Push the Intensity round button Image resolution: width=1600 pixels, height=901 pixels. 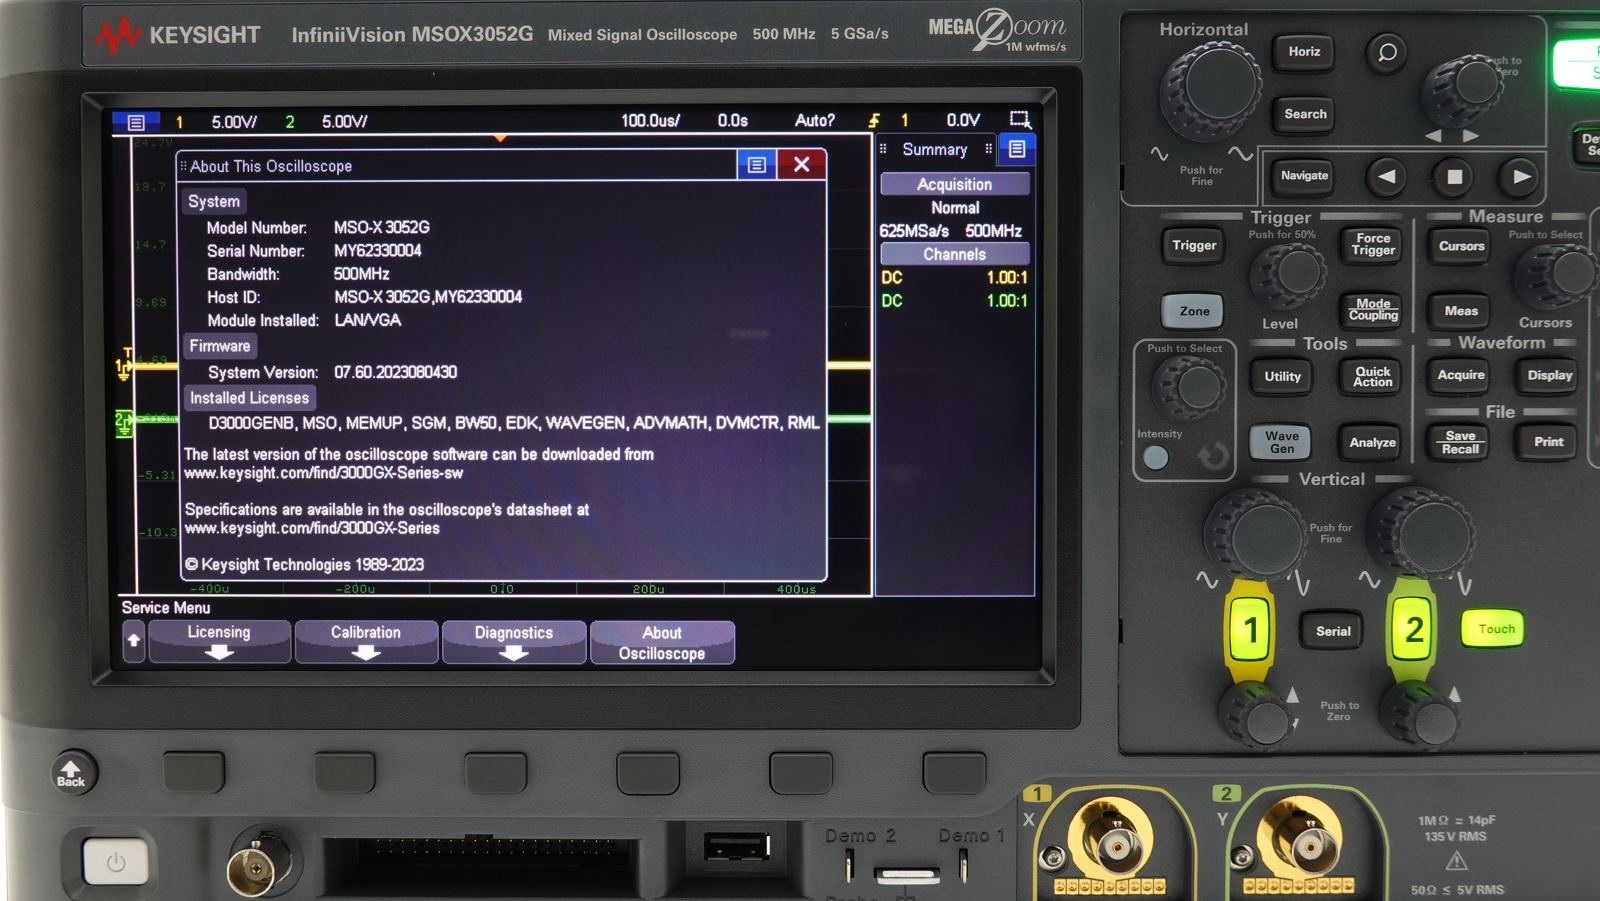coord(1155,458)
